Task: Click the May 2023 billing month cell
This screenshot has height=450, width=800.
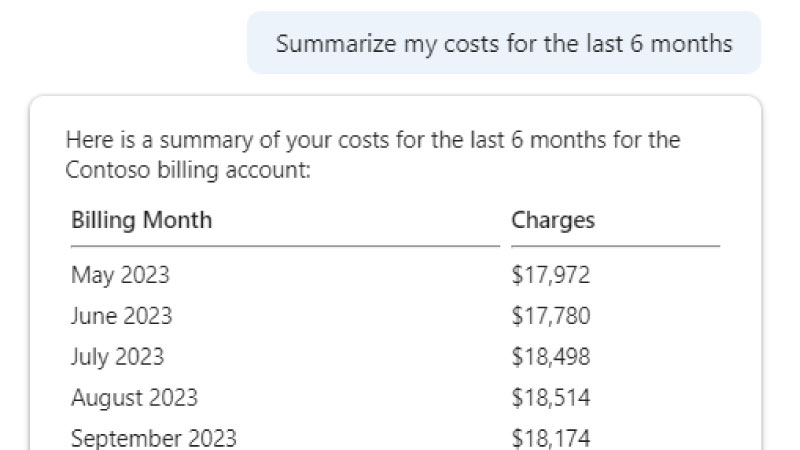Action: (120, 275)
